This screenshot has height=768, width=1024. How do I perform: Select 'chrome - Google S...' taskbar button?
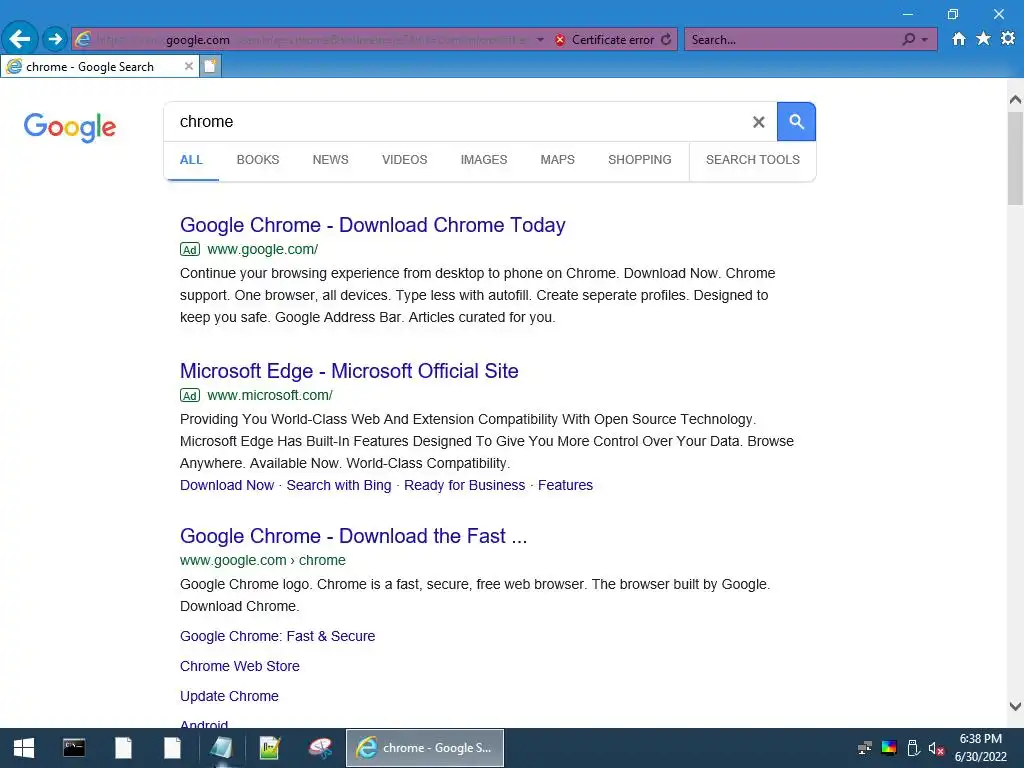click(x=424, y=748)
